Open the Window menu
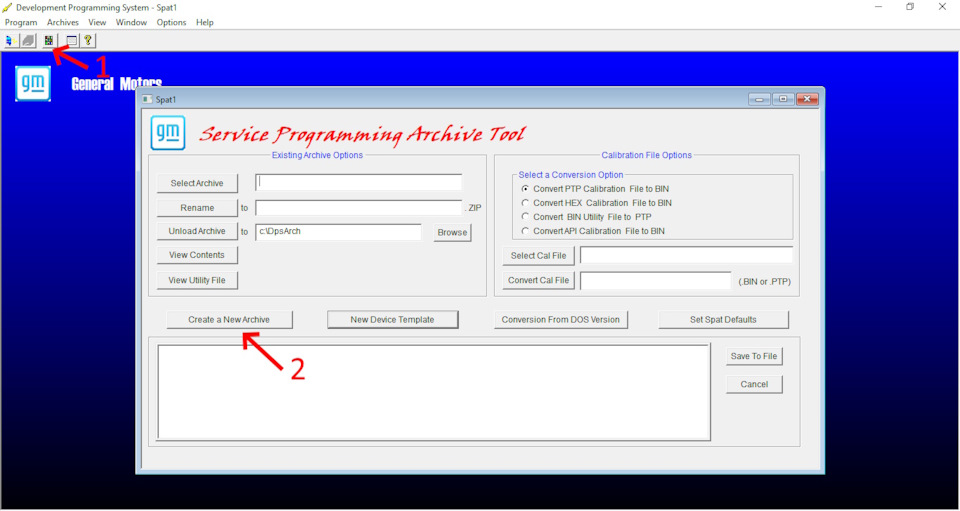 [132, 23]
